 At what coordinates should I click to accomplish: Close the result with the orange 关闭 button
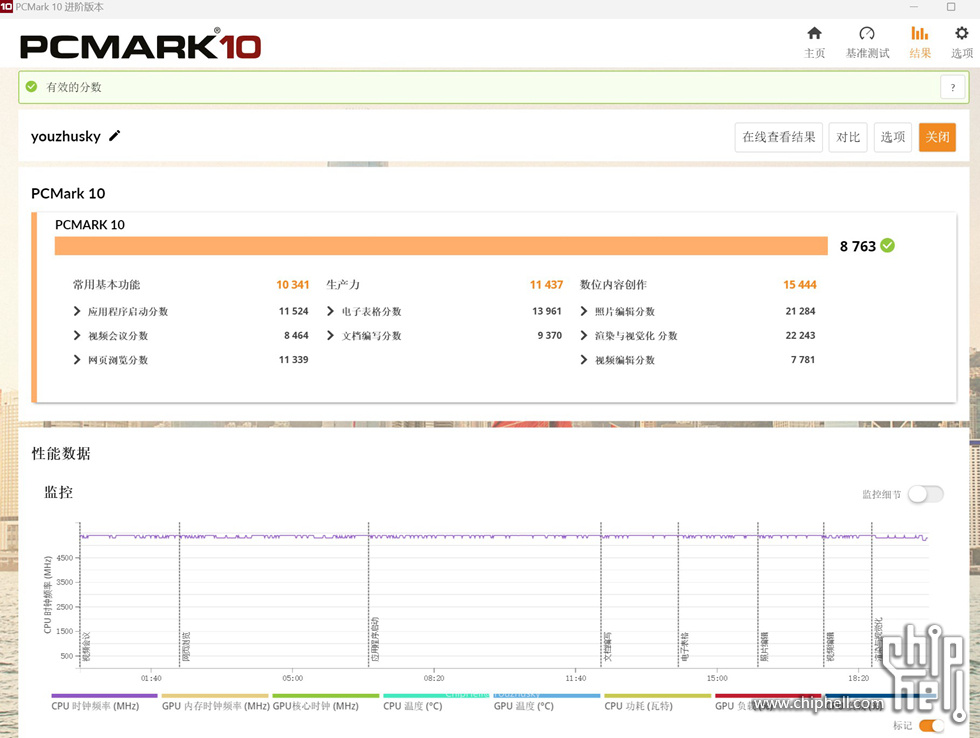tap(938, 137)
